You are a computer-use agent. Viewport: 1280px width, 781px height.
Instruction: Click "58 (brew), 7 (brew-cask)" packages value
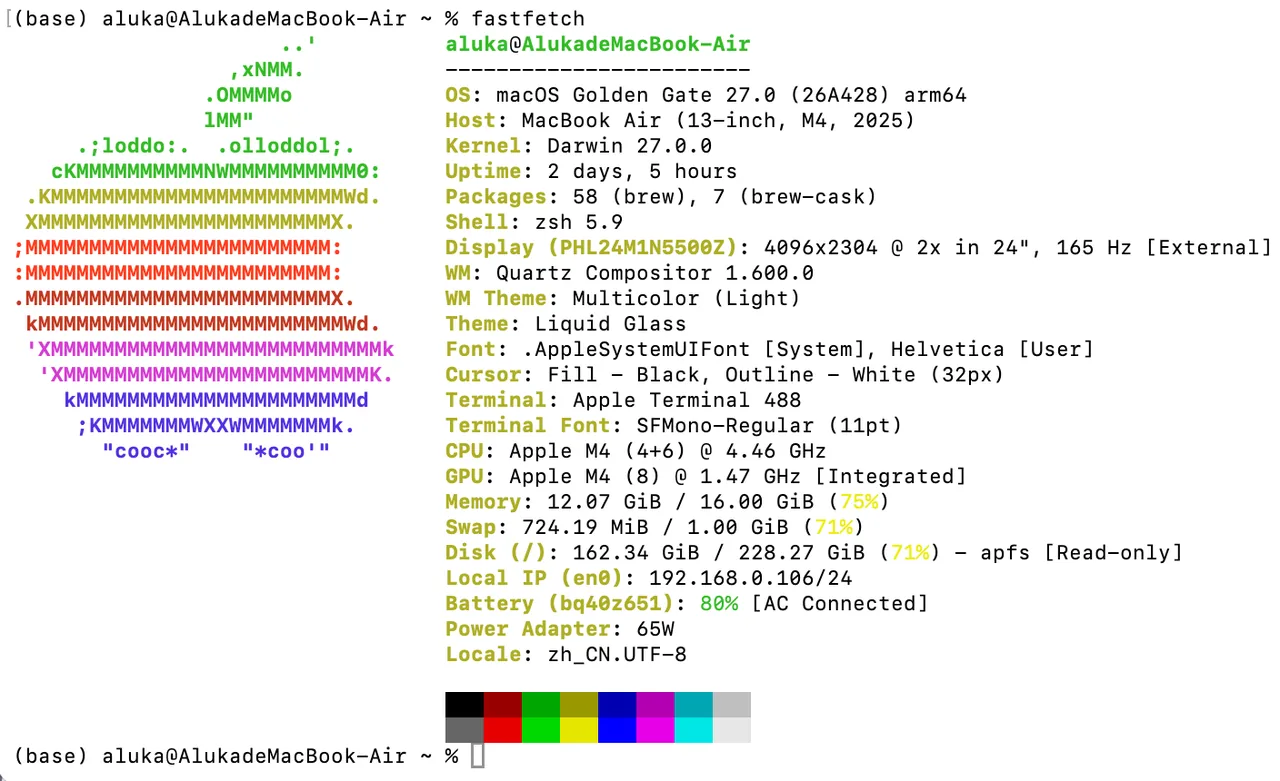725,197
